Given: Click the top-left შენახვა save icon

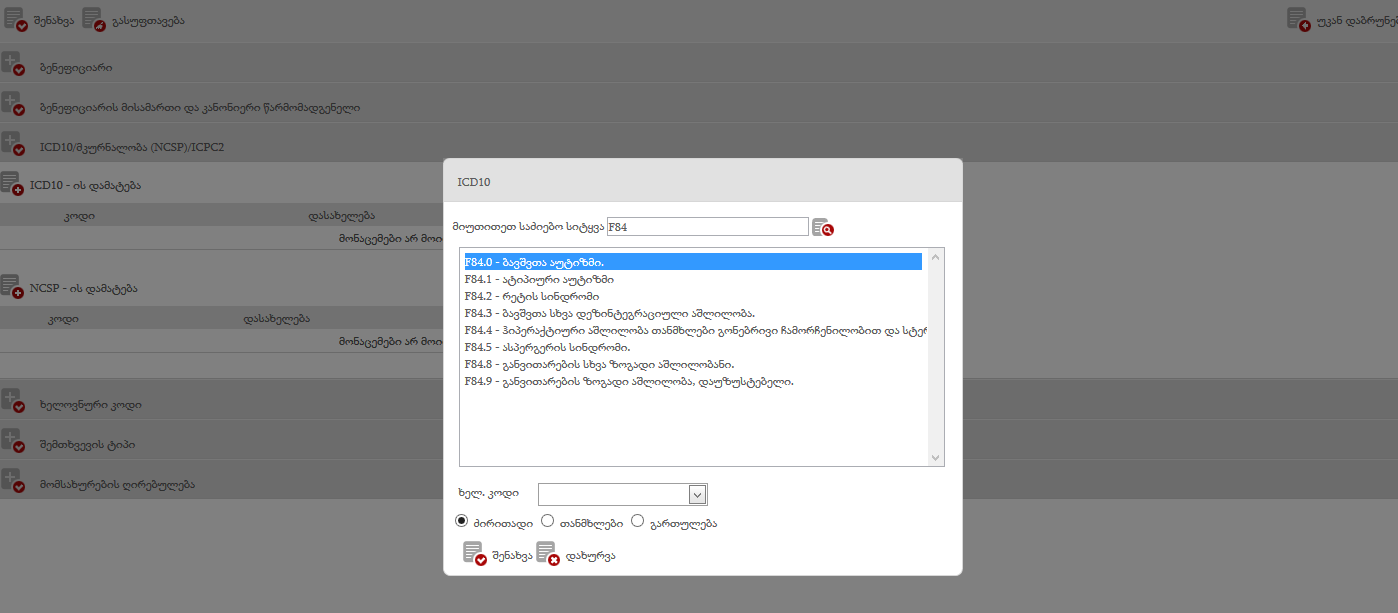Looking at the screenshot, I should (15, 20).
